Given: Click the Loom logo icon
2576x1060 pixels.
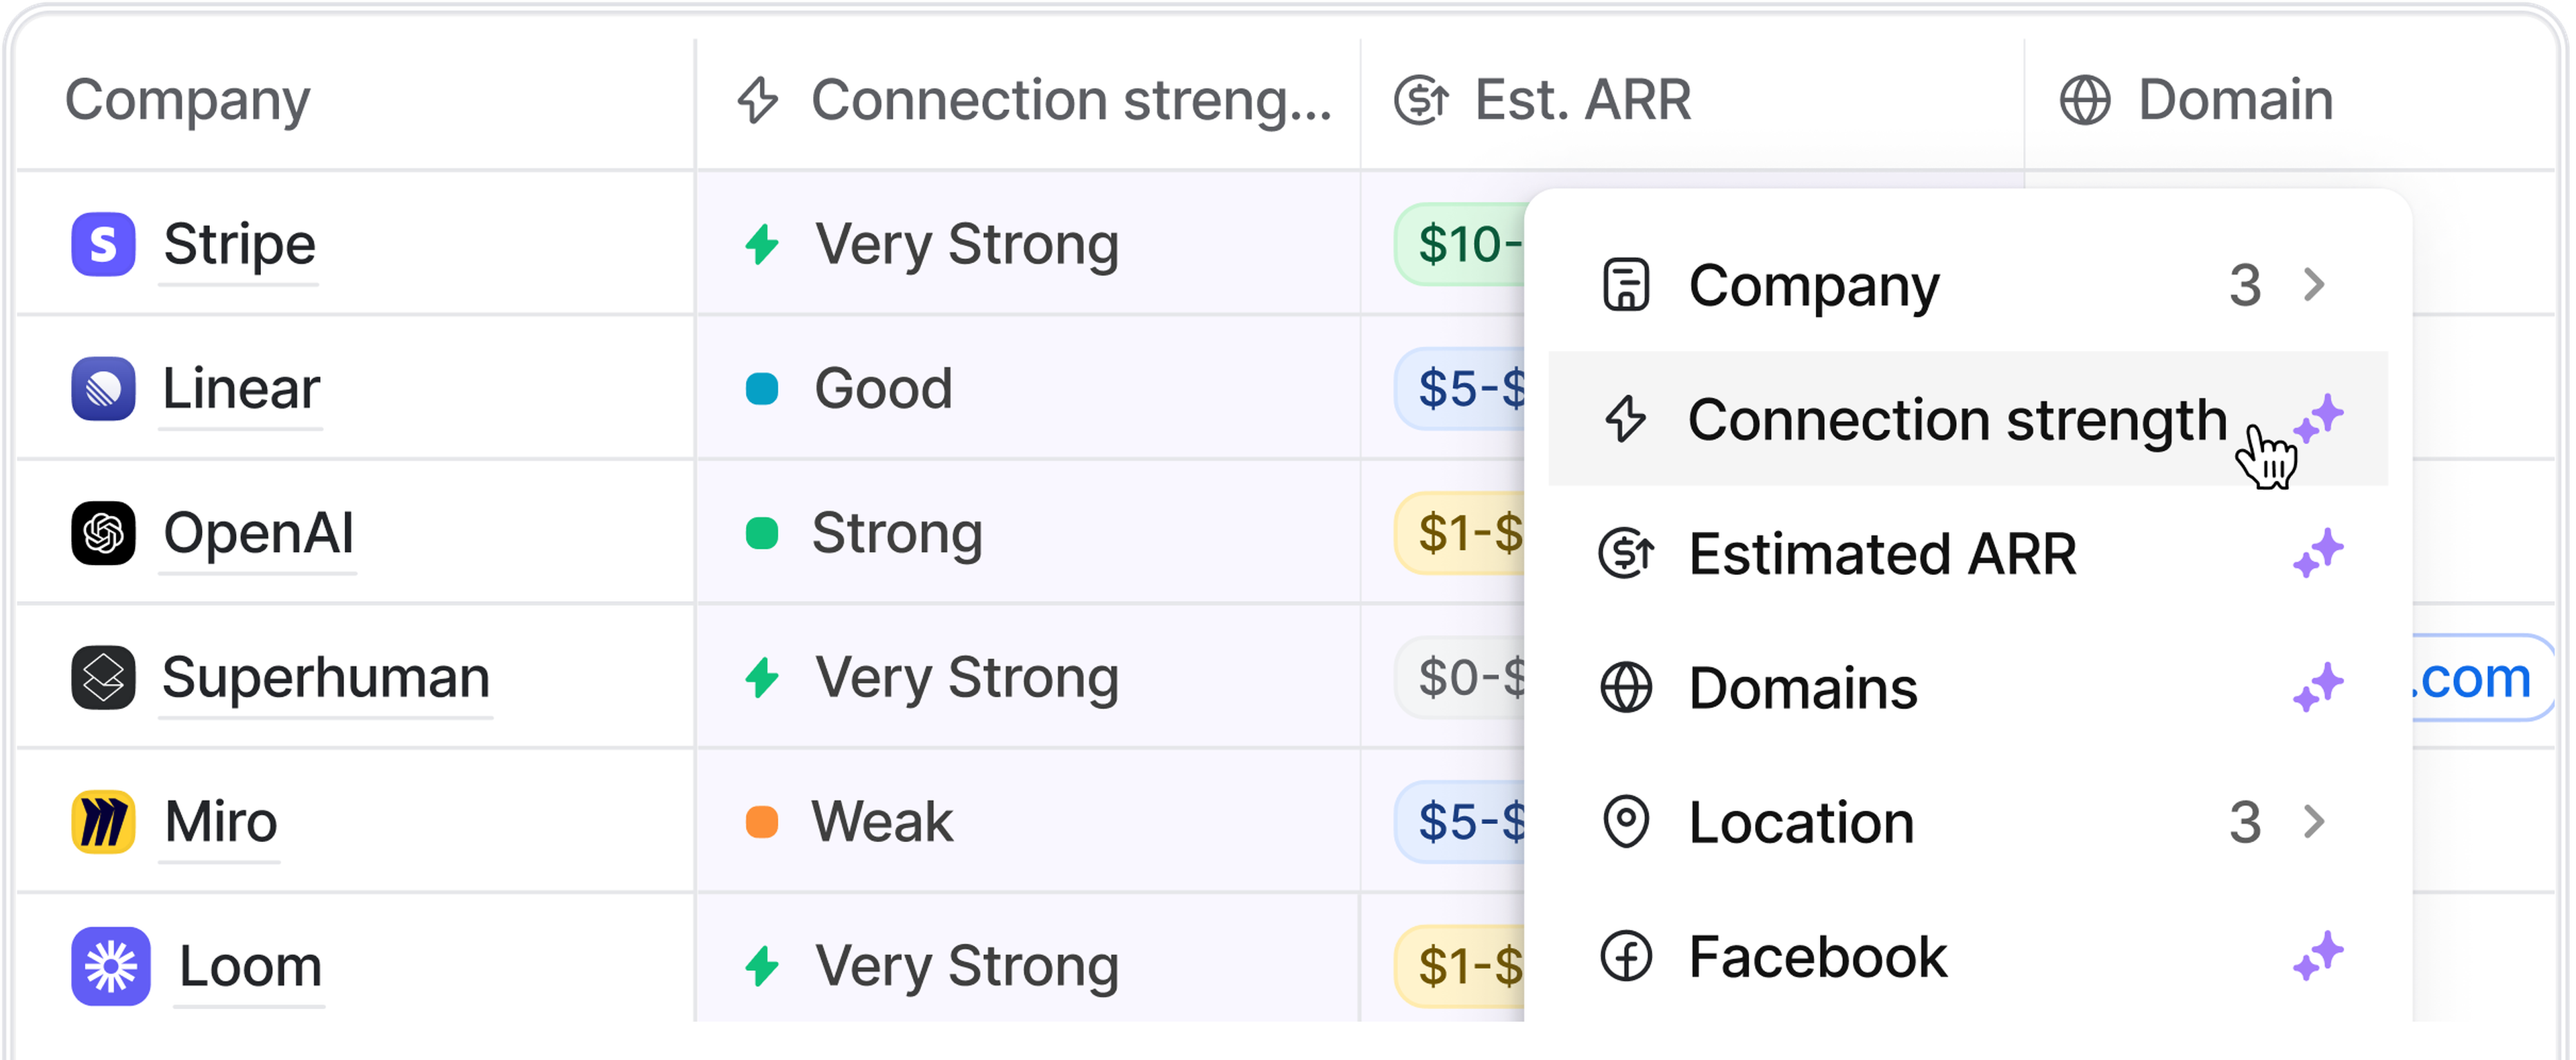Looking at the screenshot, I should coord(110,966).
